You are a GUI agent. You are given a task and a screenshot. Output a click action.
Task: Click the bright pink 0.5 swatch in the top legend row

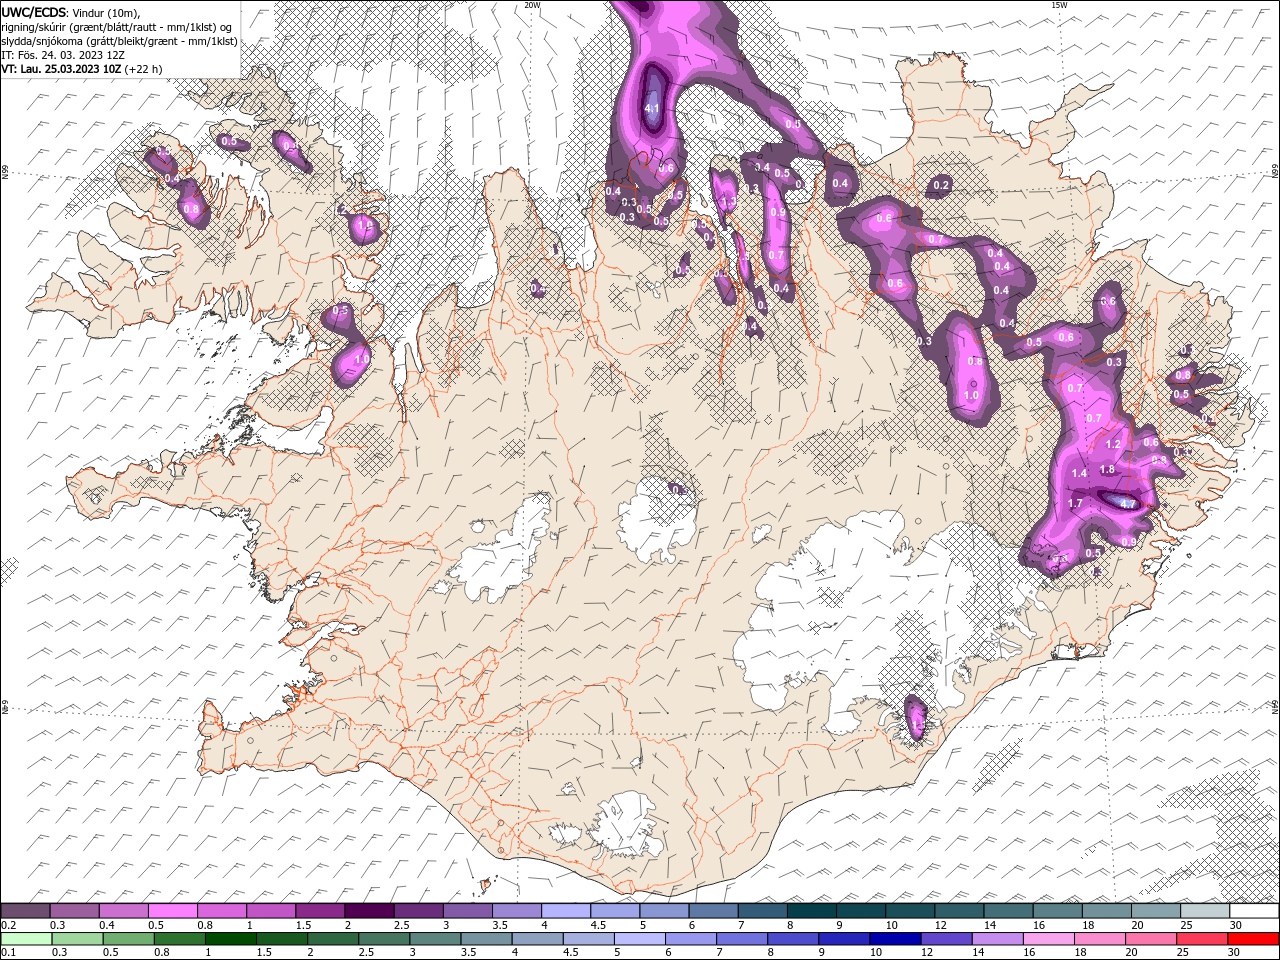[x=172, y=911]
